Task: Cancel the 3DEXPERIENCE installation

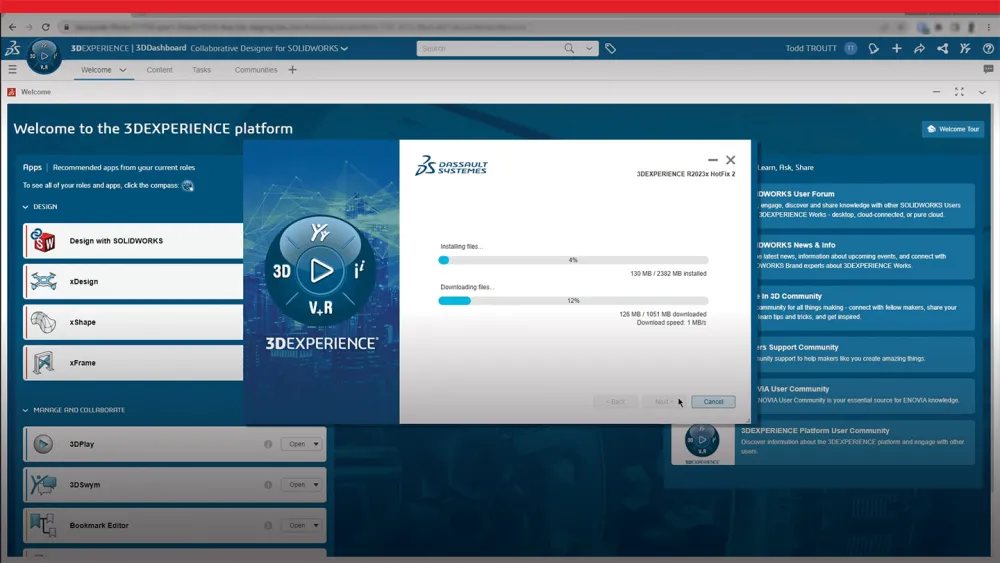Action: (x=713, y=402)
